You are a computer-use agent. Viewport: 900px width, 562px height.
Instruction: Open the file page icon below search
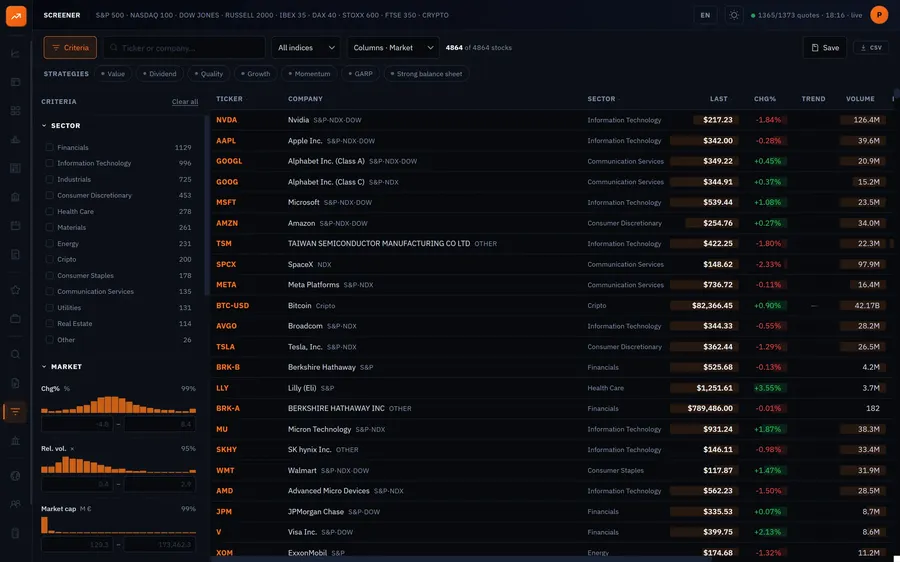15,383
